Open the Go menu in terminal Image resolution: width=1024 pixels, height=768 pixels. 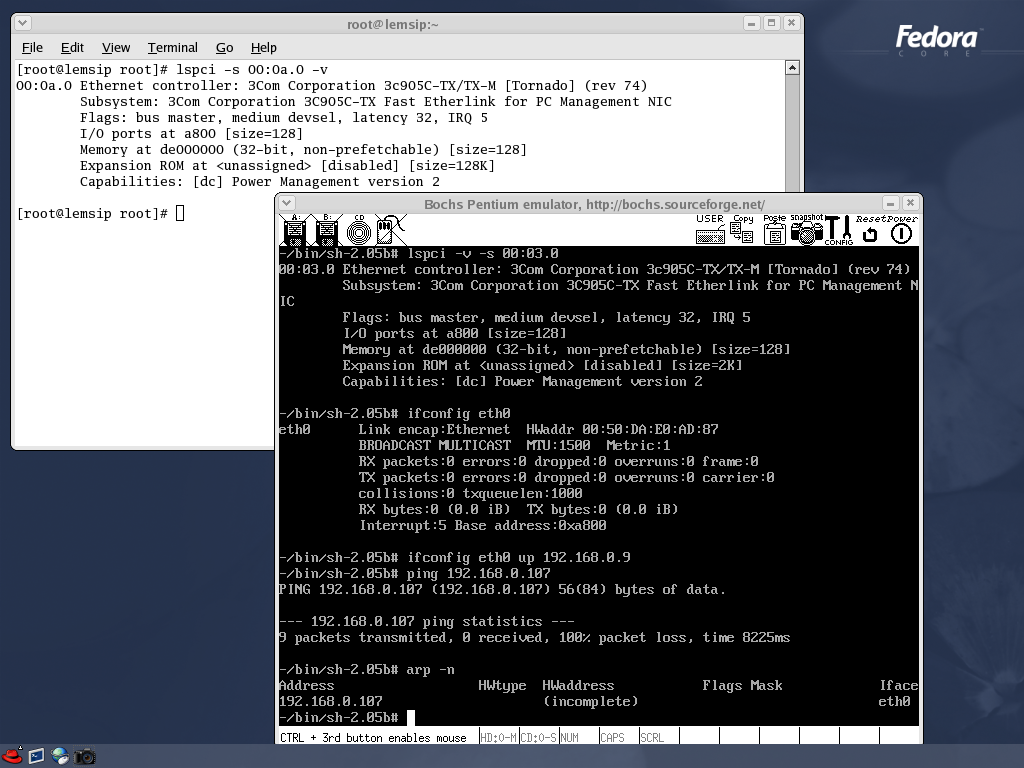point(224,48)
